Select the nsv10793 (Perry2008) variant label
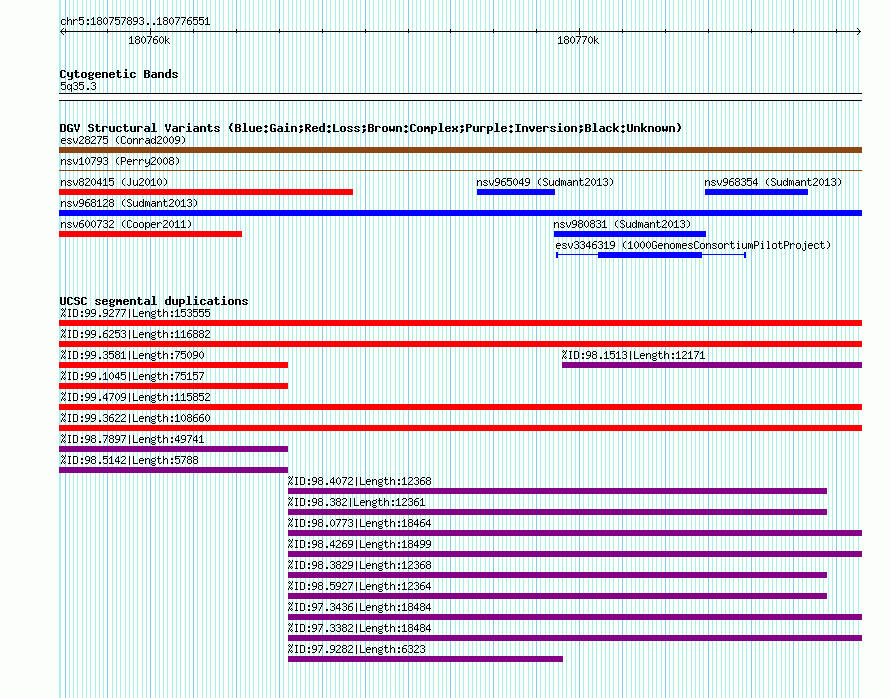 (x=120, y=161)
